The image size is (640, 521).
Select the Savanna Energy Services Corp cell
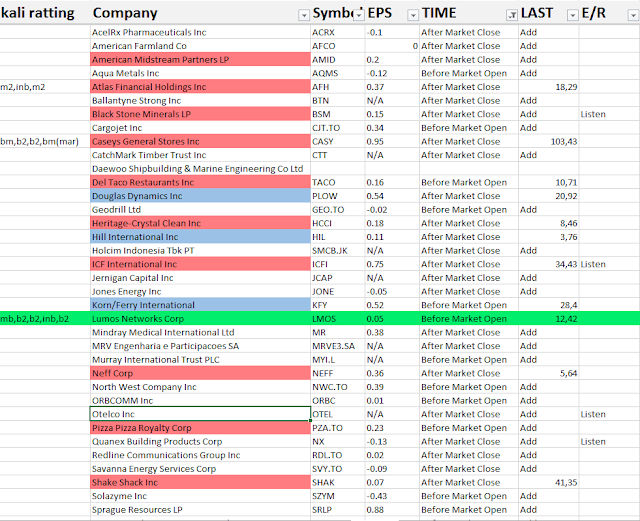200,469
